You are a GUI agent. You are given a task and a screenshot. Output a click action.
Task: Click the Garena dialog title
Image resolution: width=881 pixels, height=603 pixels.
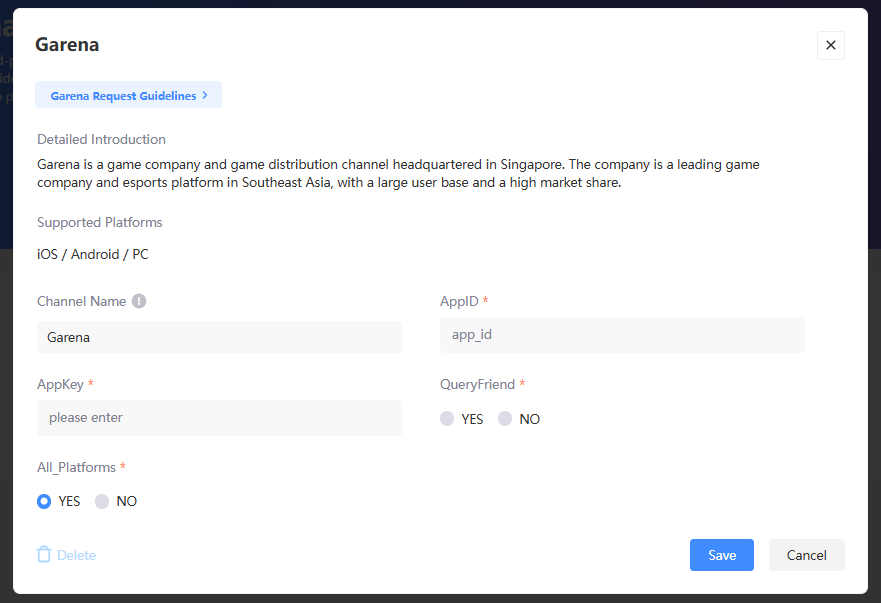click(67, 44)
